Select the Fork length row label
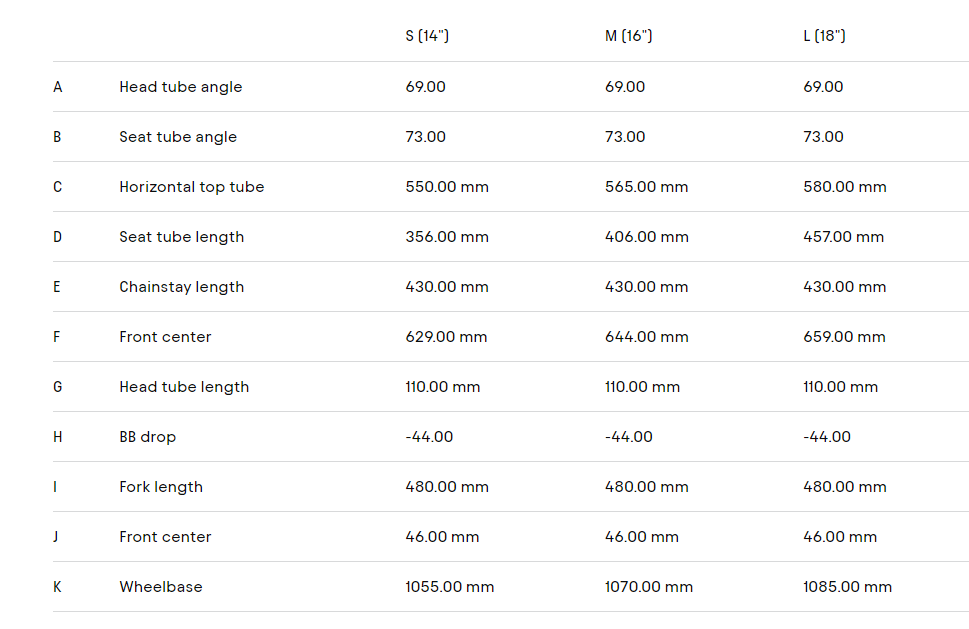This screenshot has height=629, width=969. (161, 487)
